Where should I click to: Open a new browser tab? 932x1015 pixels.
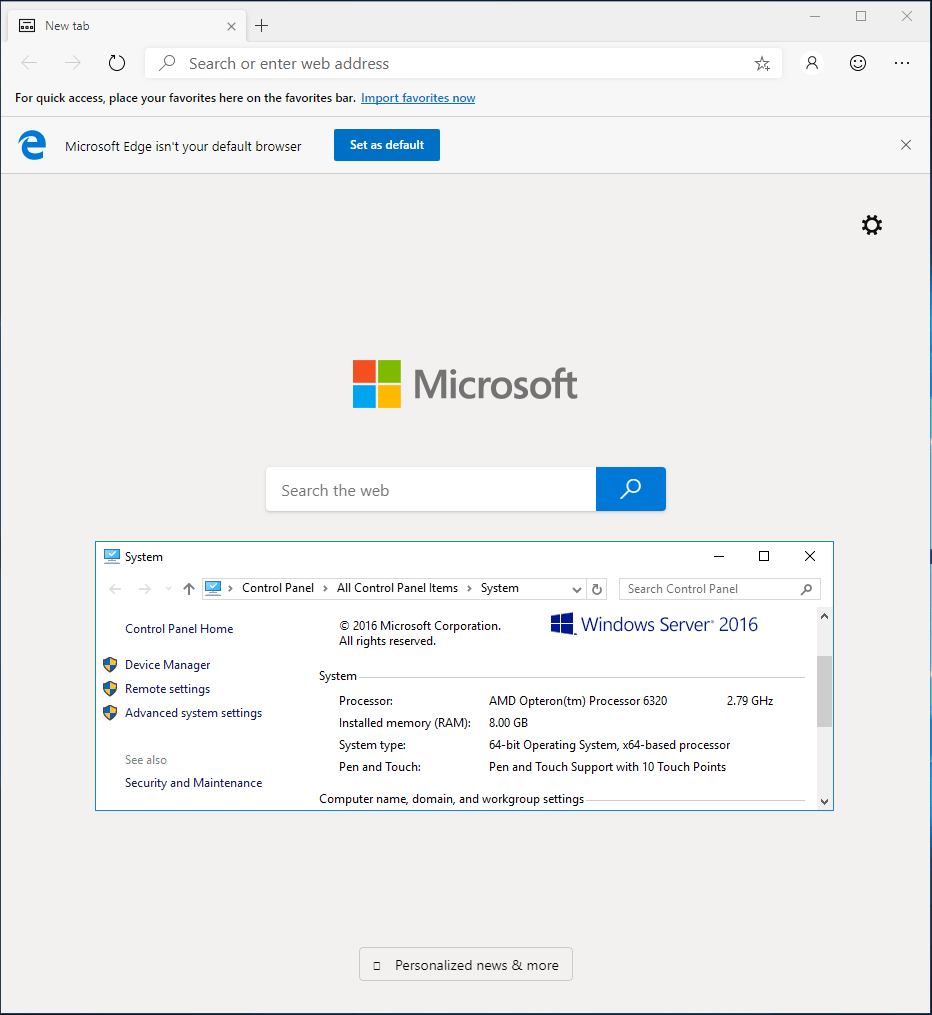pos(261,25)
